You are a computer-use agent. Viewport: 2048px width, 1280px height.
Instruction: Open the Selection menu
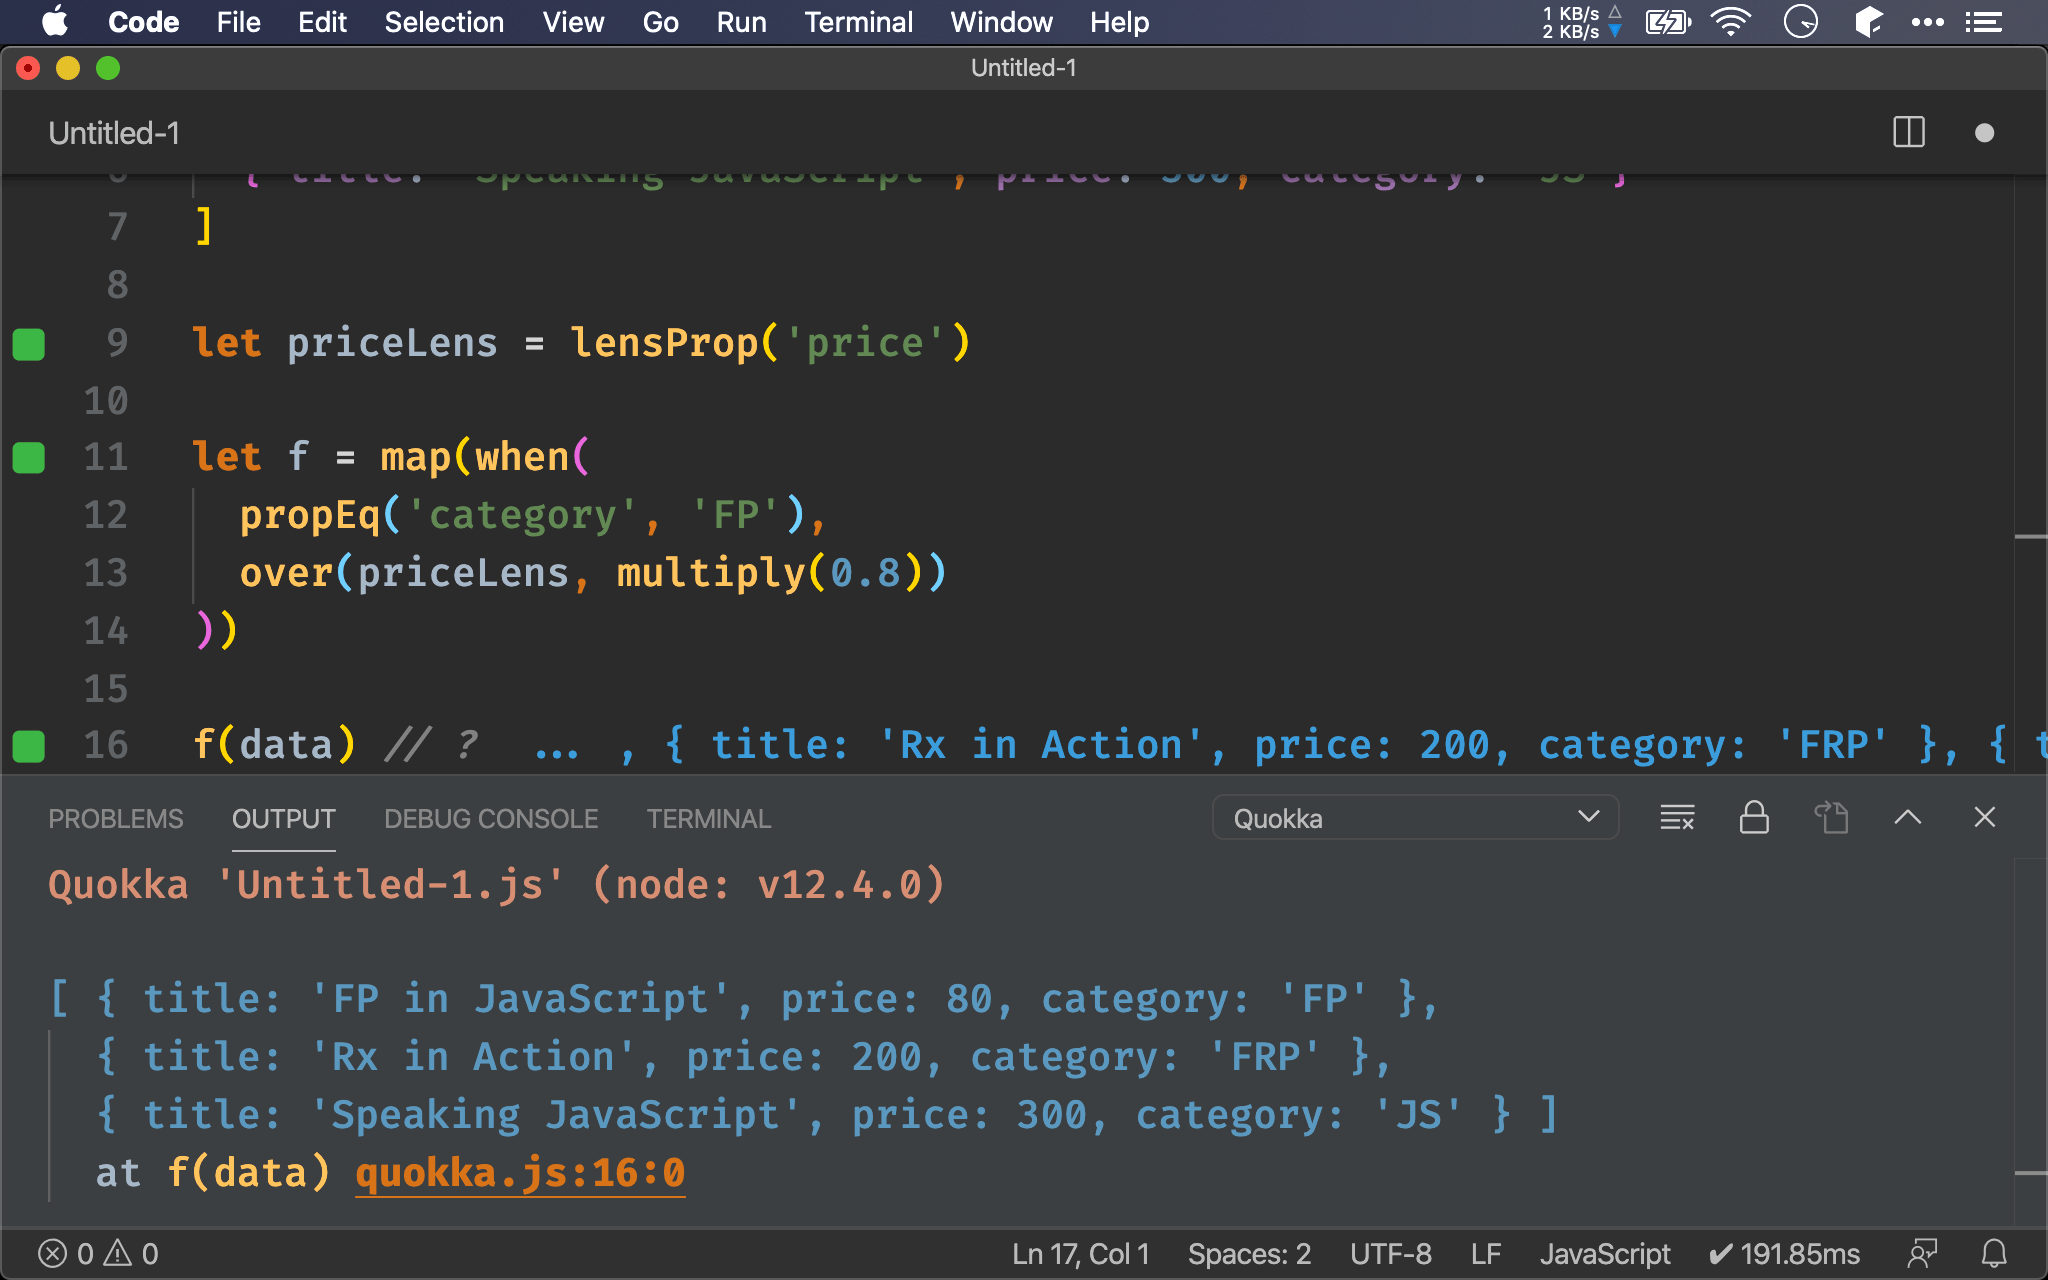click(x=444, y=22)
